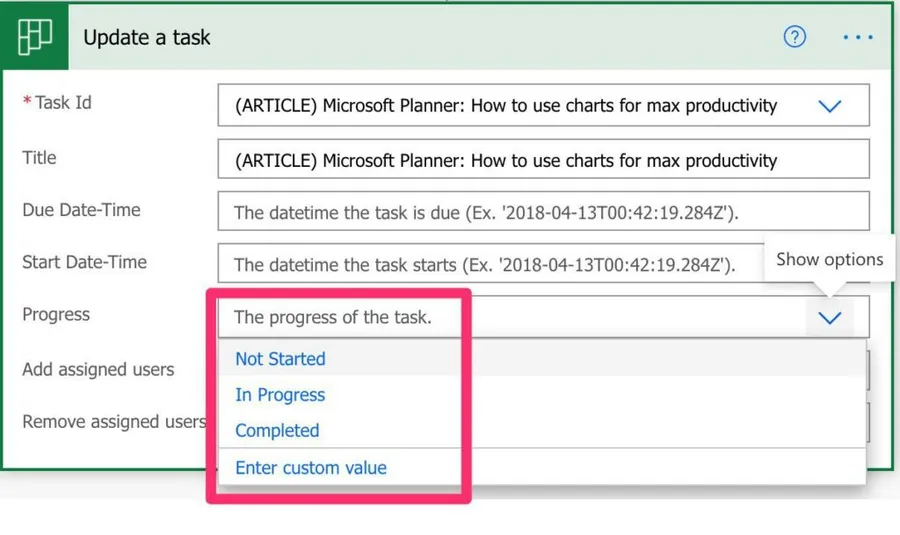Open the help question mark icon
Image resolution: width=900 pixels, height=535 pixels.
(x=794, y=38)
